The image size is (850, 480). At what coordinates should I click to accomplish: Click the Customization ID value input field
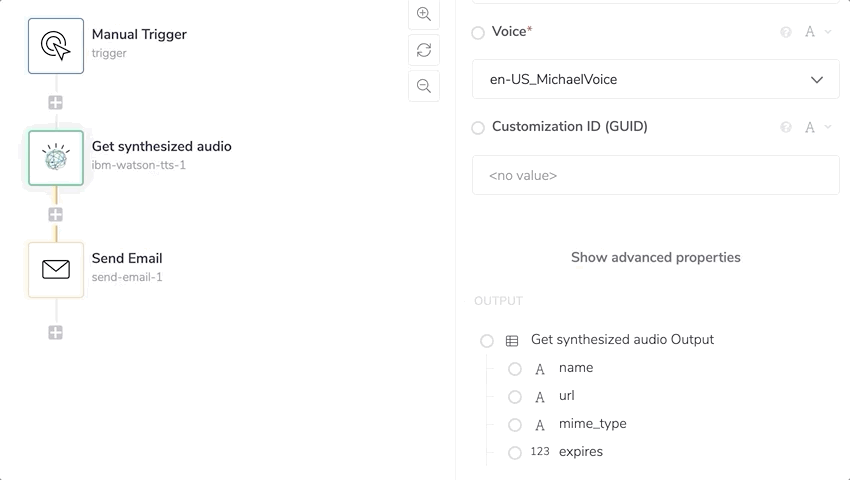[x=655, y=175]
